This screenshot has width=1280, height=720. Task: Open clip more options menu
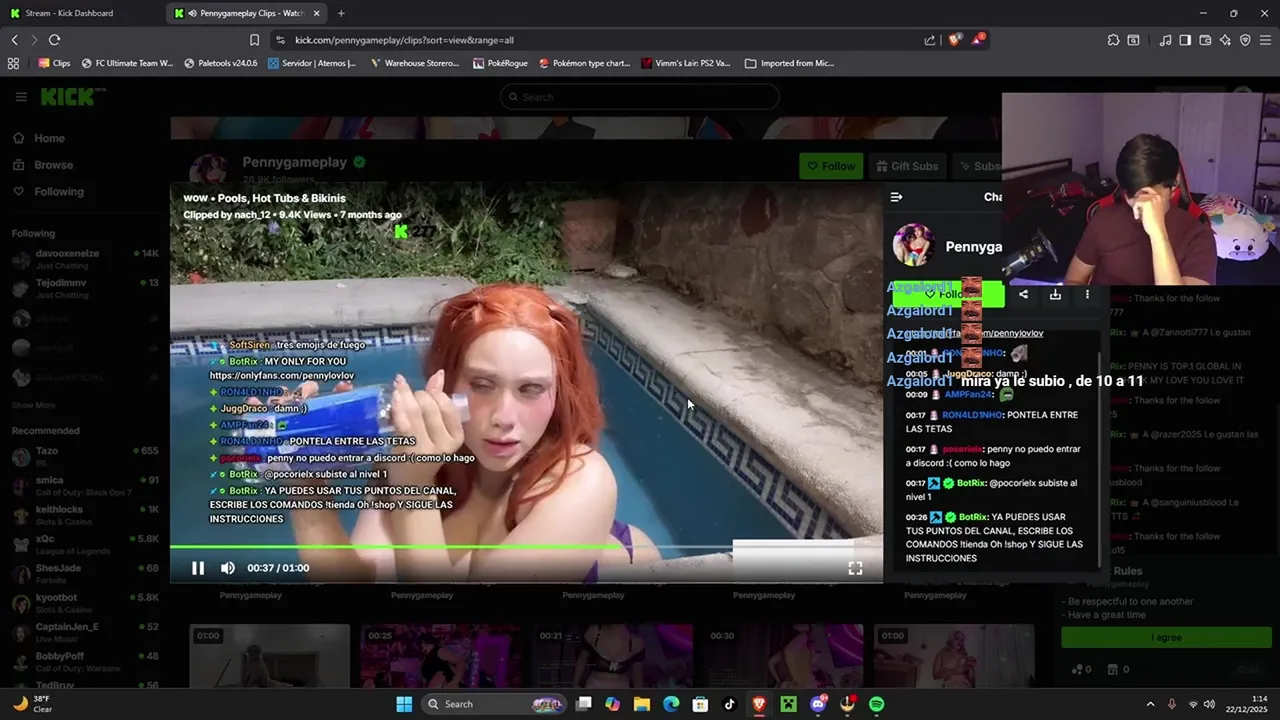(1087, 294)
